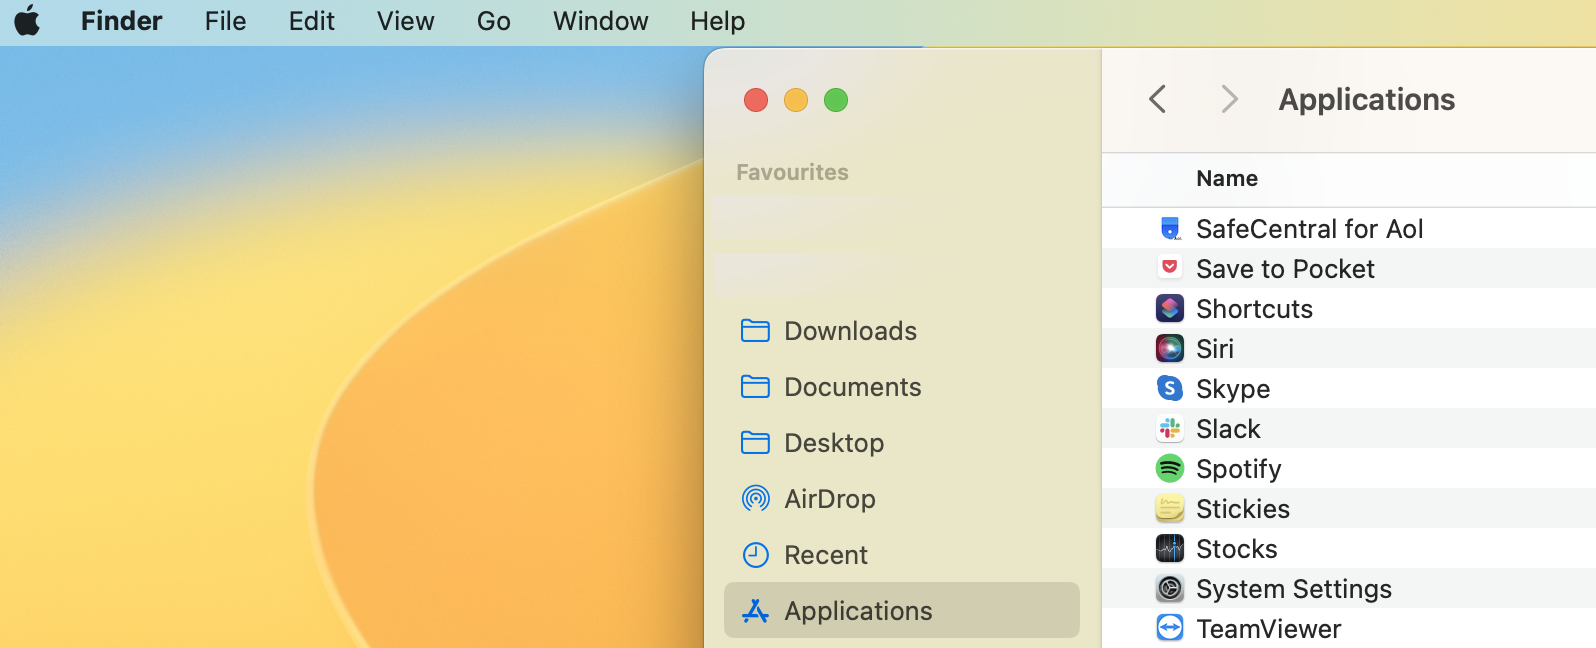Select the 'Shortcuts' file name

1254,309
